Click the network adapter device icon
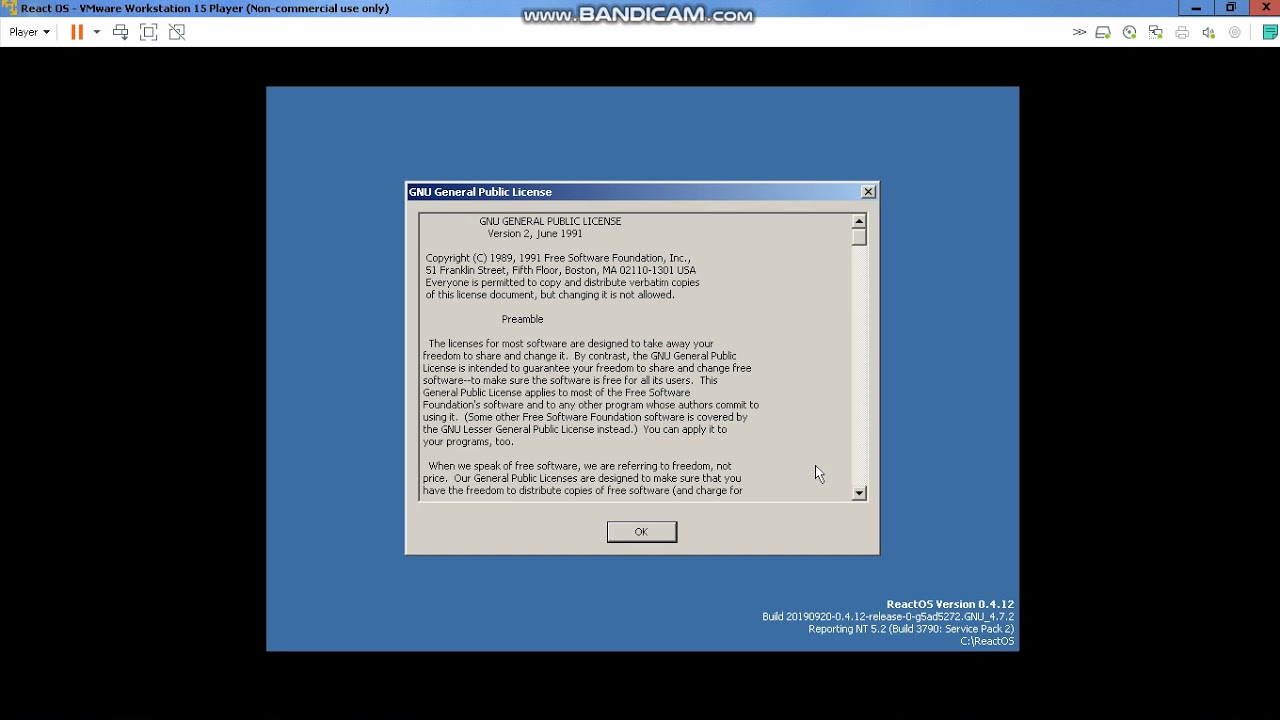1280x720 pixels. tap(1155, 32)
